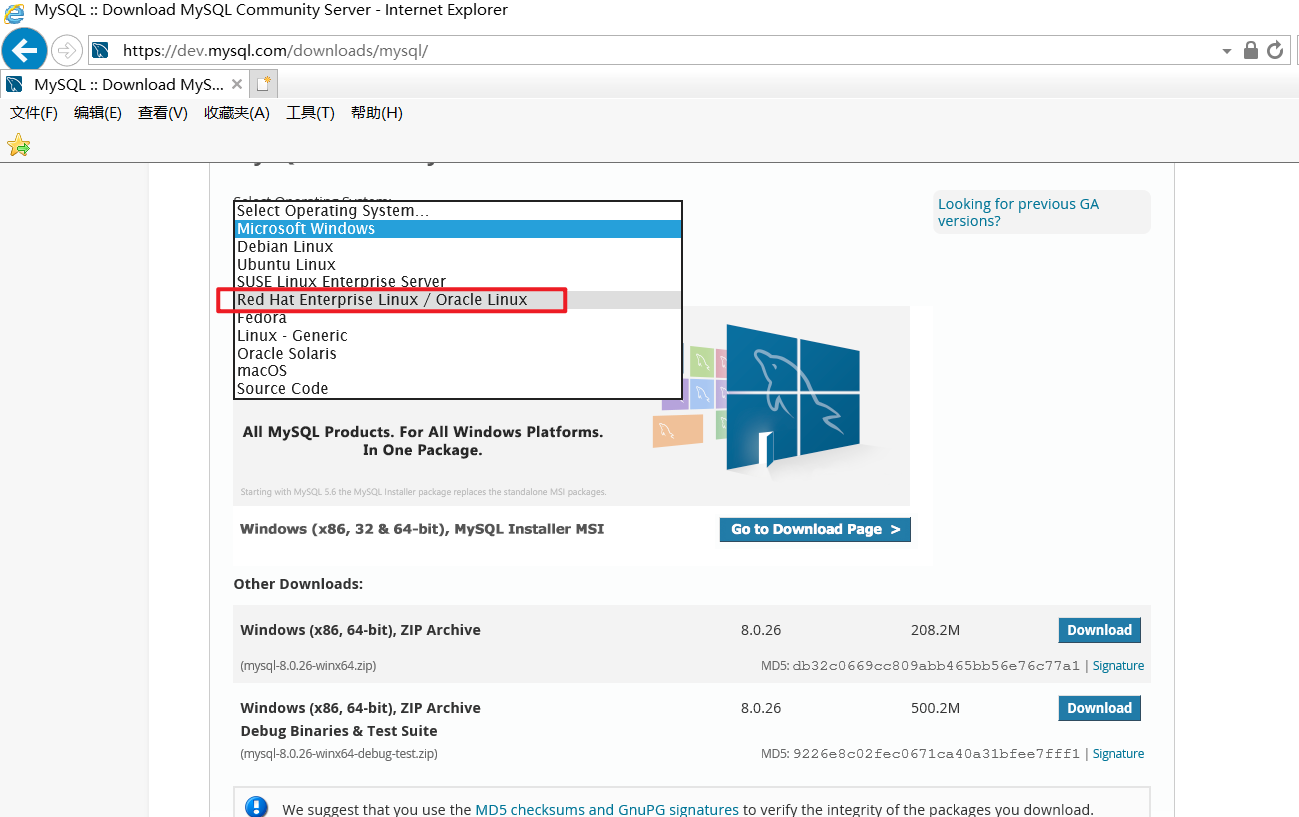The width and height of the screenshot is (1299, 817).
Task: Download Windows ZIP Archive 208.2M
Action: point(1099,630)
